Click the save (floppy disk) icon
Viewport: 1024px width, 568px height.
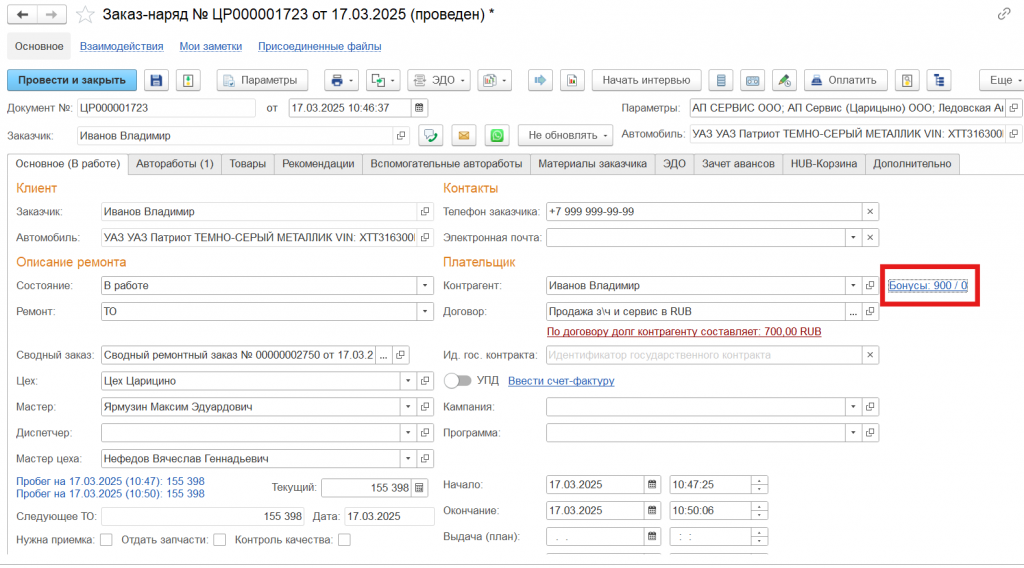155,80
